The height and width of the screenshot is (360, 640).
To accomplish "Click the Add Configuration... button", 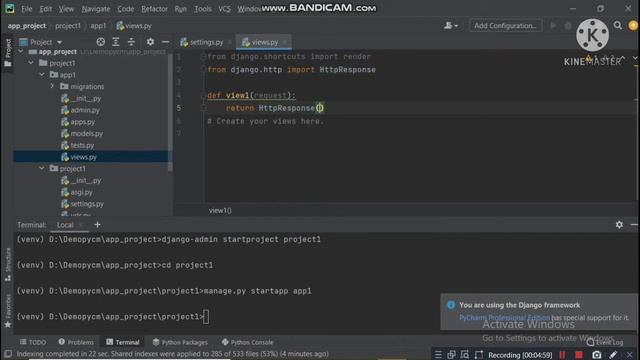I will click(x=505, y=25).
